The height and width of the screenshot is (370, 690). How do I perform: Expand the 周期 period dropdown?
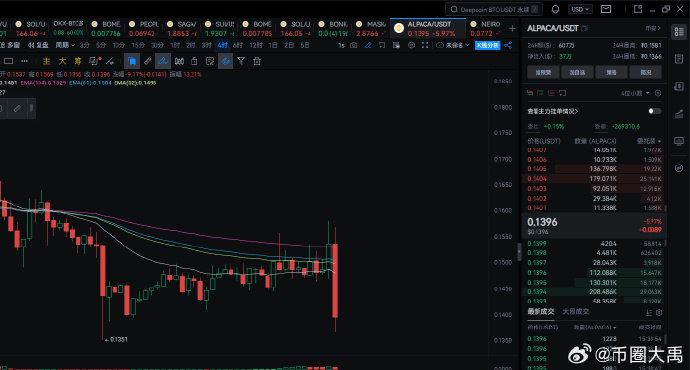point(65,45)
